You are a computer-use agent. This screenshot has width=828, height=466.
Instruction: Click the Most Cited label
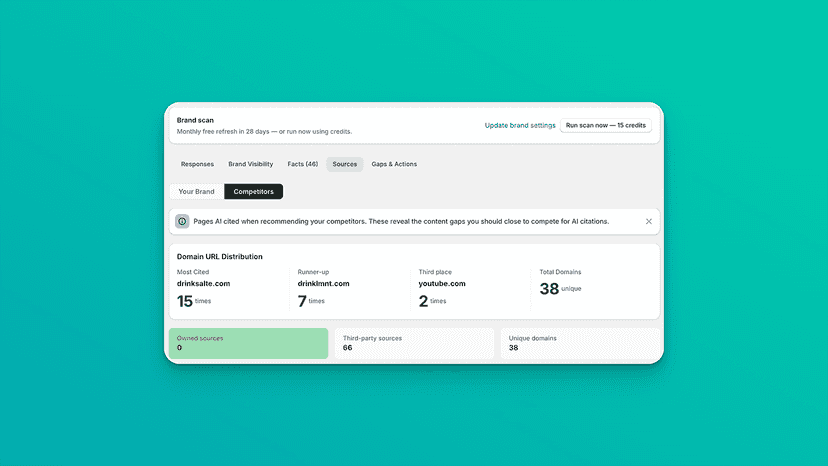[193, 272]
